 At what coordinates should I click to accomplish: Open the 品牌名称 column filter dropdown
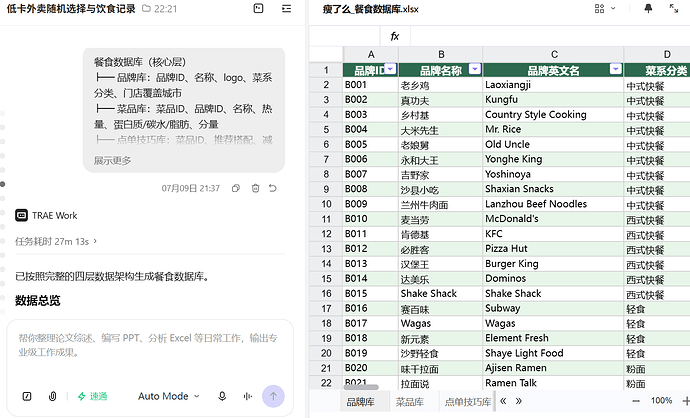pyautogui.click(x=475, y=69)
